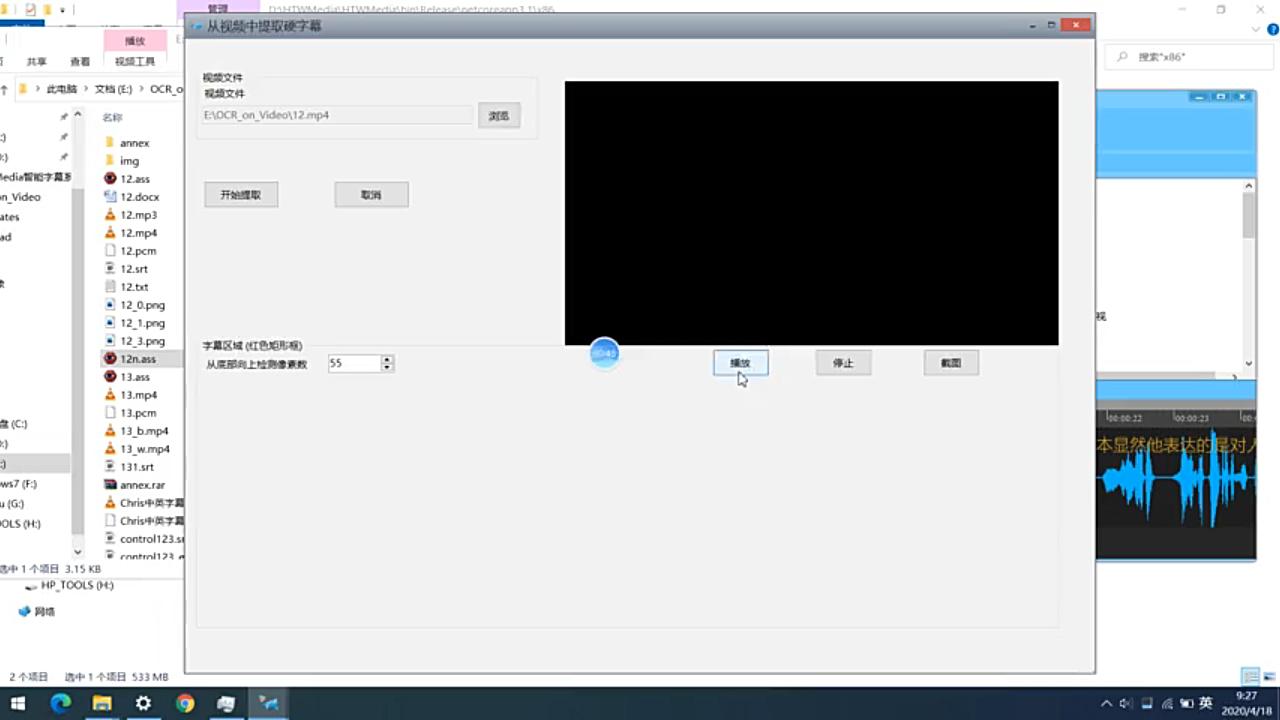Select the 12.srt file icon
The width and height of the screenshot is (1280, 720).
point(111,269)
